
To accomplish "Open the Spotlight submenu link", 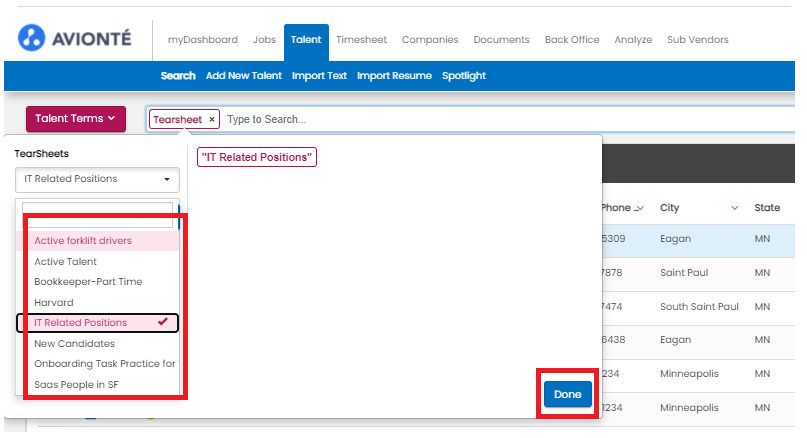I will coord(464,76).
